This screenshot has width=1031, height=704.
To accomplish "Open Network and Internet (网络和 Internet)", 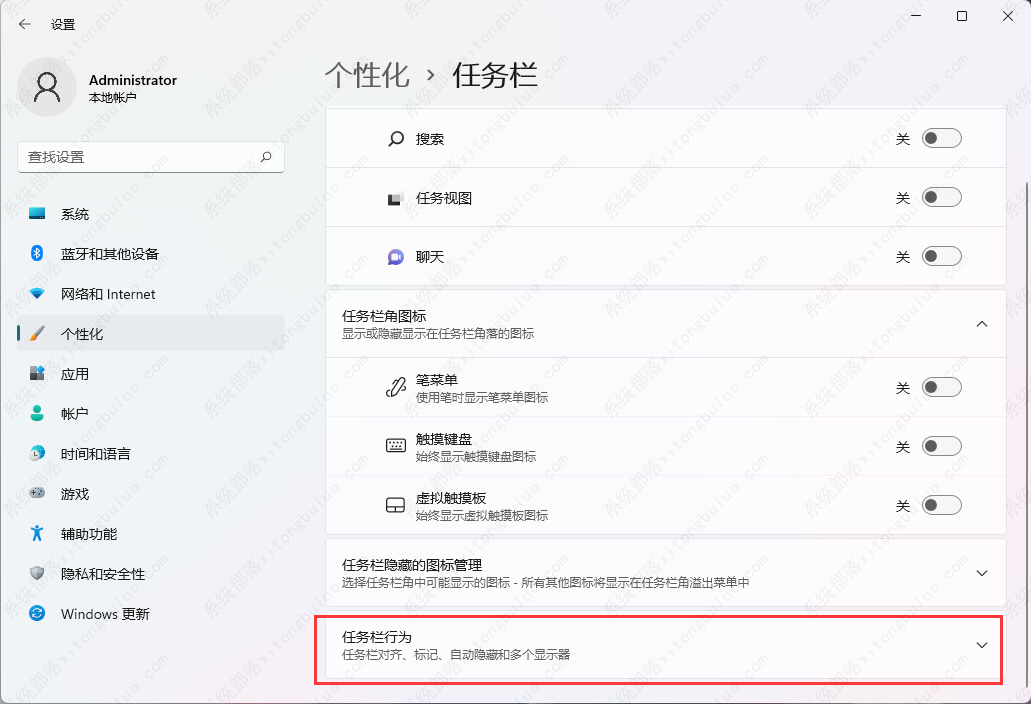I will tap(107, 294).
